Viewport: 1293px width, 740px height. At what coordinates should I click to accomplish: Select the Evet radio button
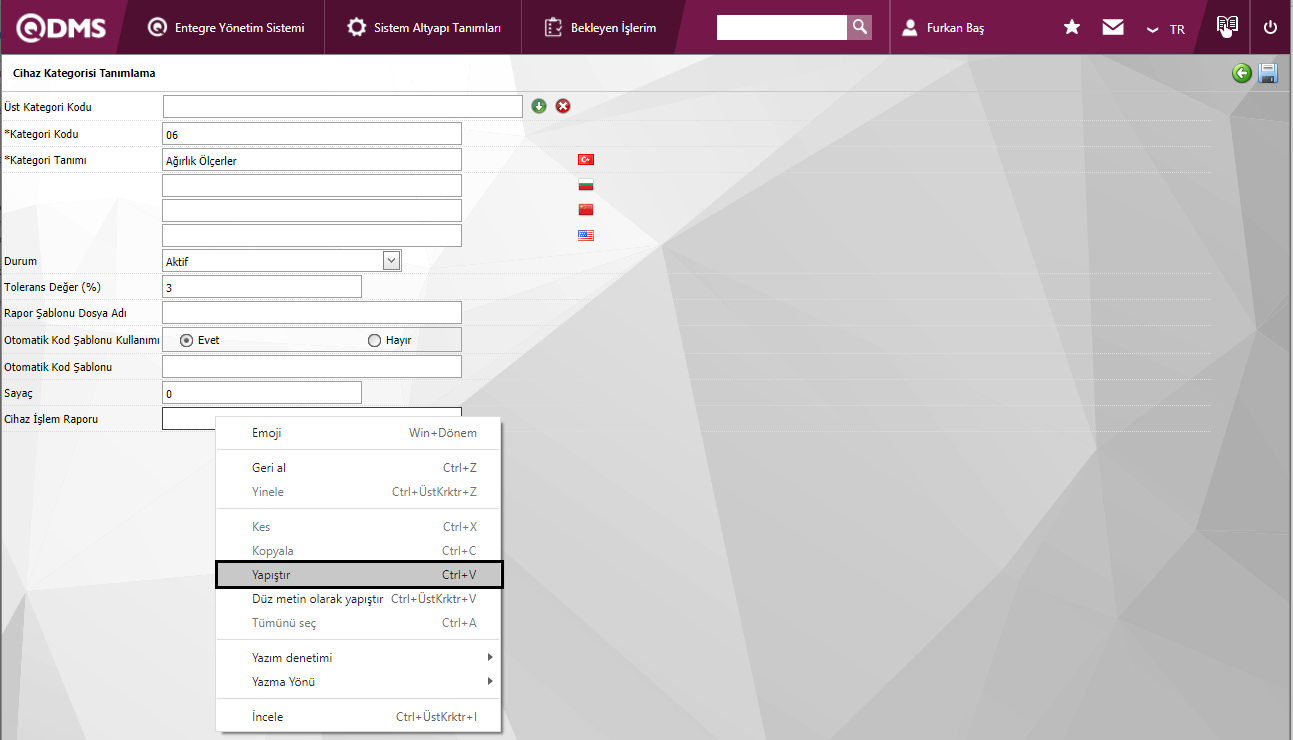[186, 340]
